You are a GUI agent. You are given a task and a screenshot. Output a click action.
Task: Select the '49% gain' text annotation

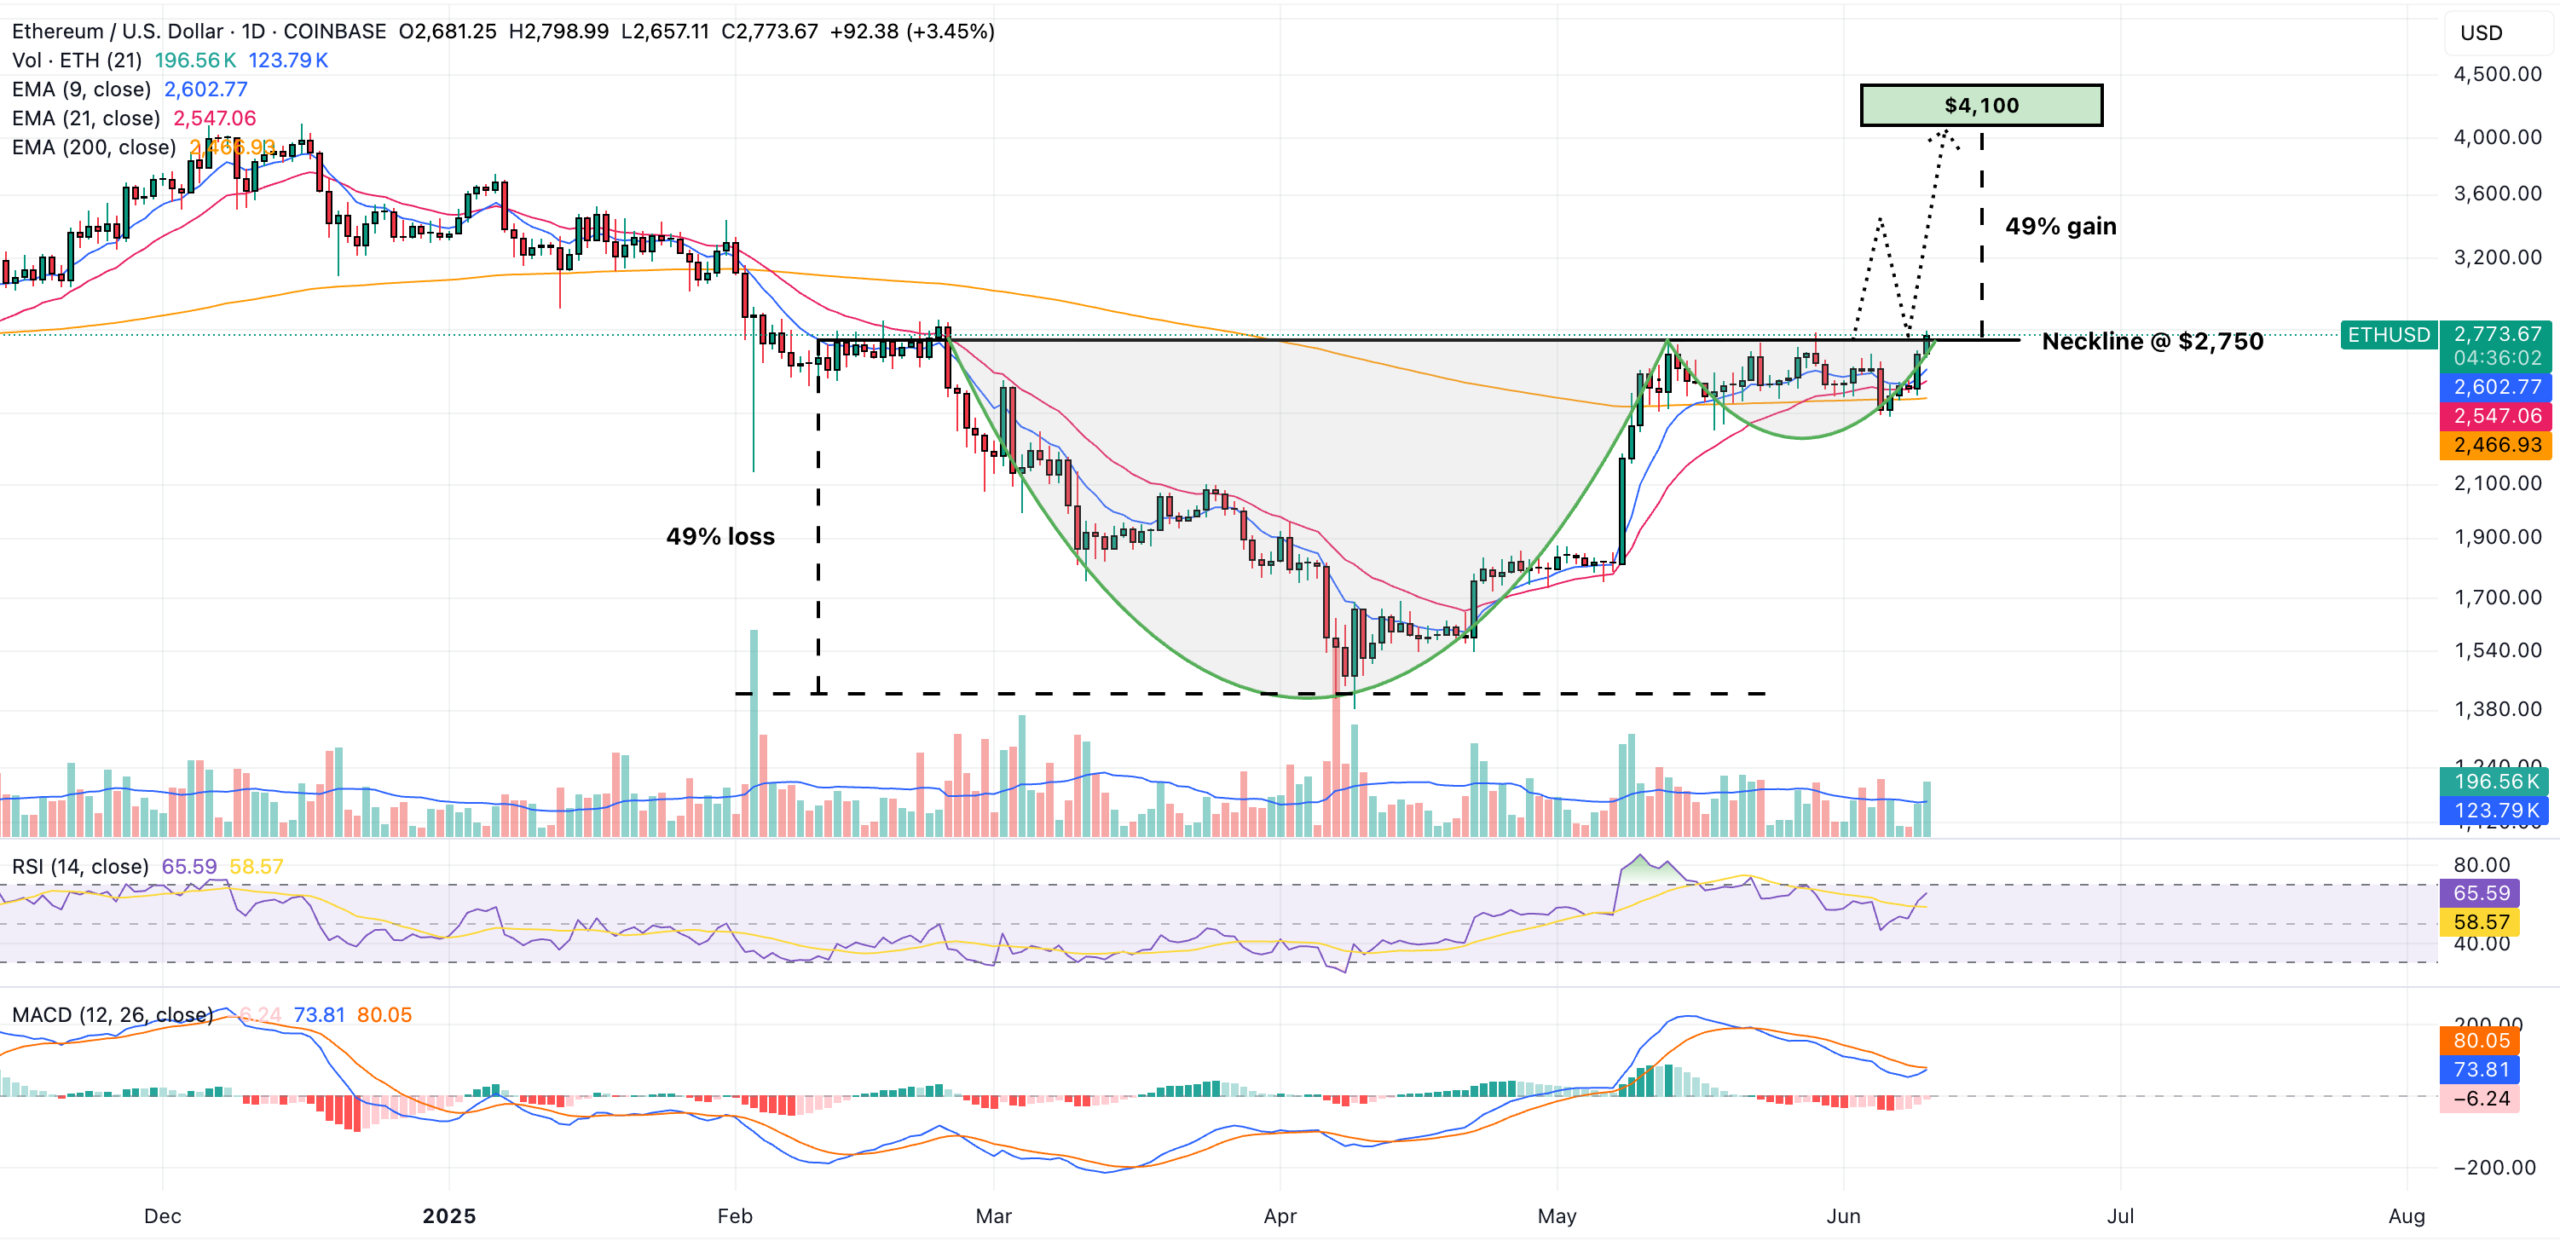(x=2060, y=226)
